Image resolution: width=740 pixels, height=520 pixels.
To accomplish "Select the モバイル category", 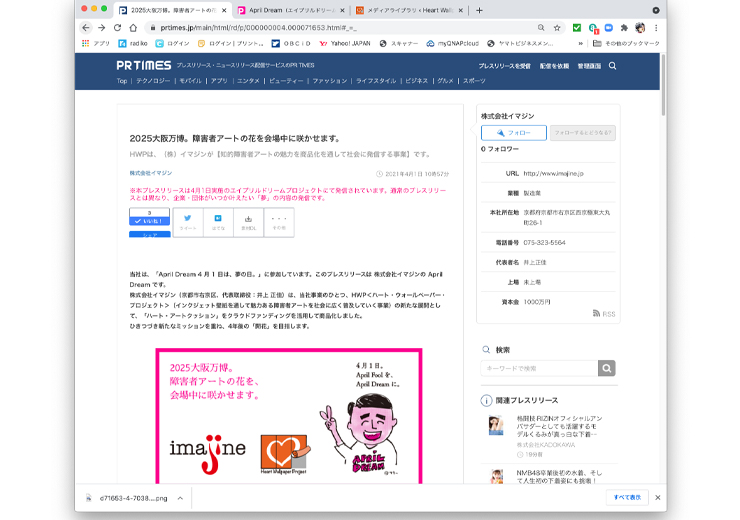I will coord(190,81).
